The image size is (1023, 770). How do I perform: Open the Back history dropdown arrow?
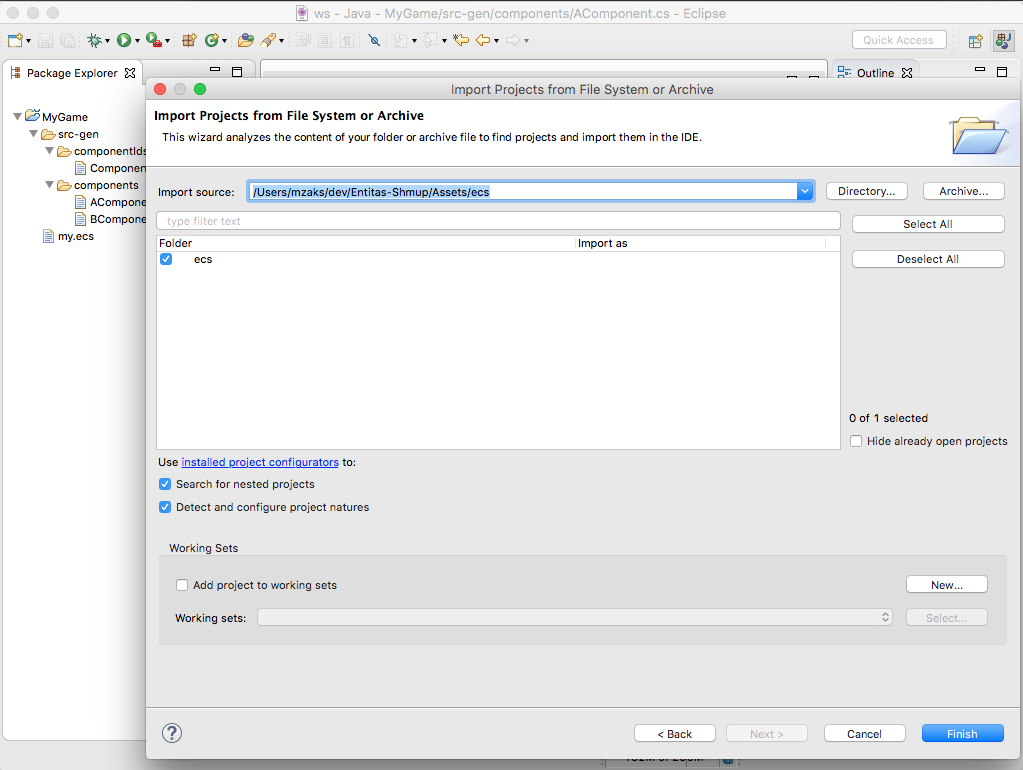(496, 41)
